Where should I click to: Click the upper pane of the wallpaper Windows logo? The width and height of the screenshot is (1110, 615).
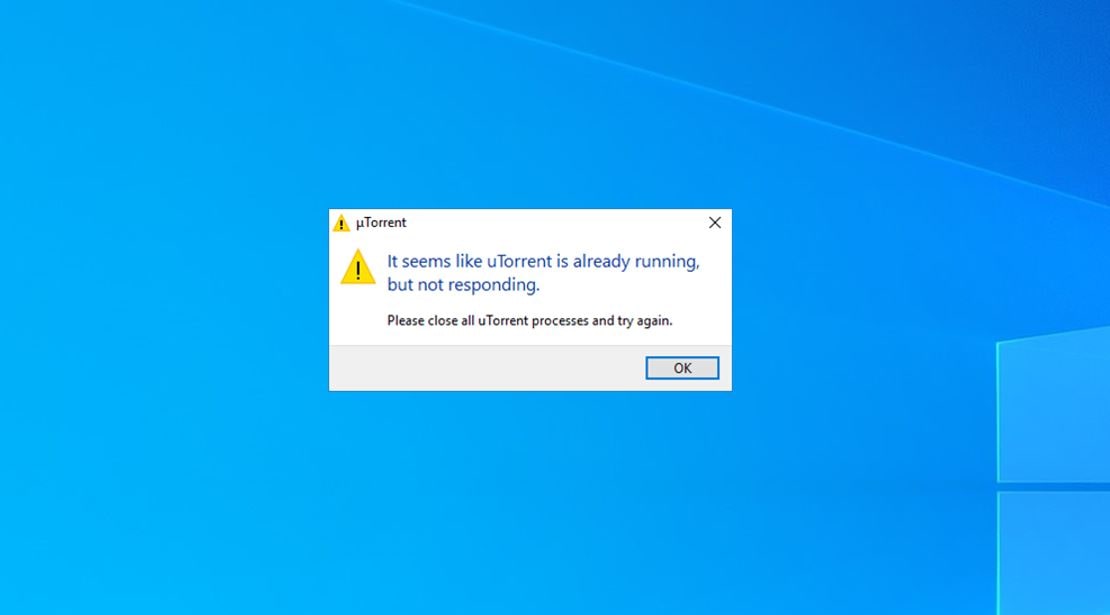pyautogui.click(x=1053, y=405)
